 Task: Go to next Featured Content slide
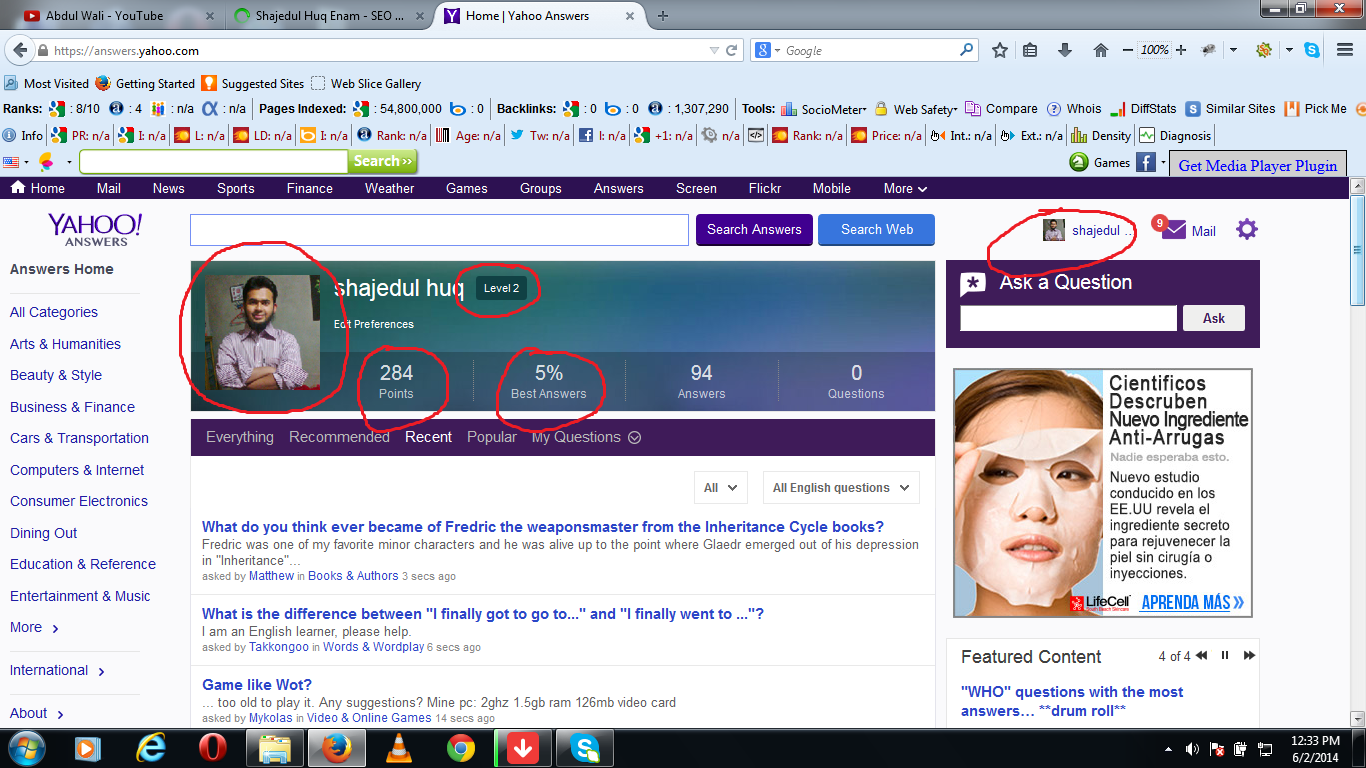pos(1249,656)
